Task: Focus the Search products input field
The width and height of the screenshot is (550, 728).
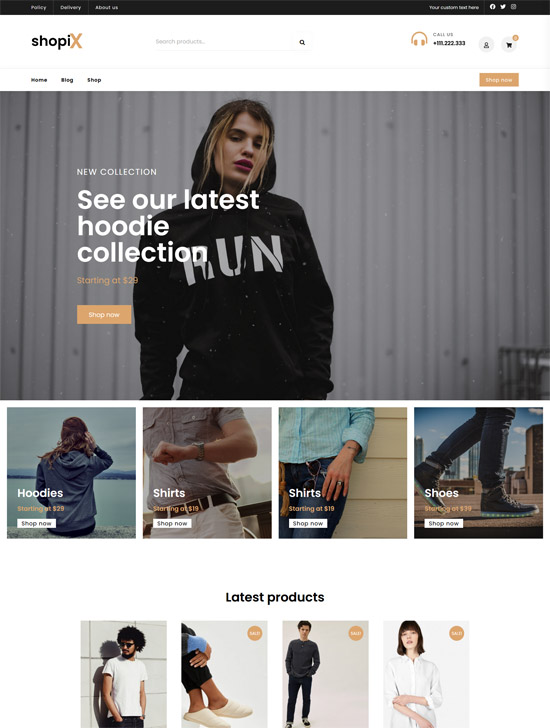Action: [224, 42]
